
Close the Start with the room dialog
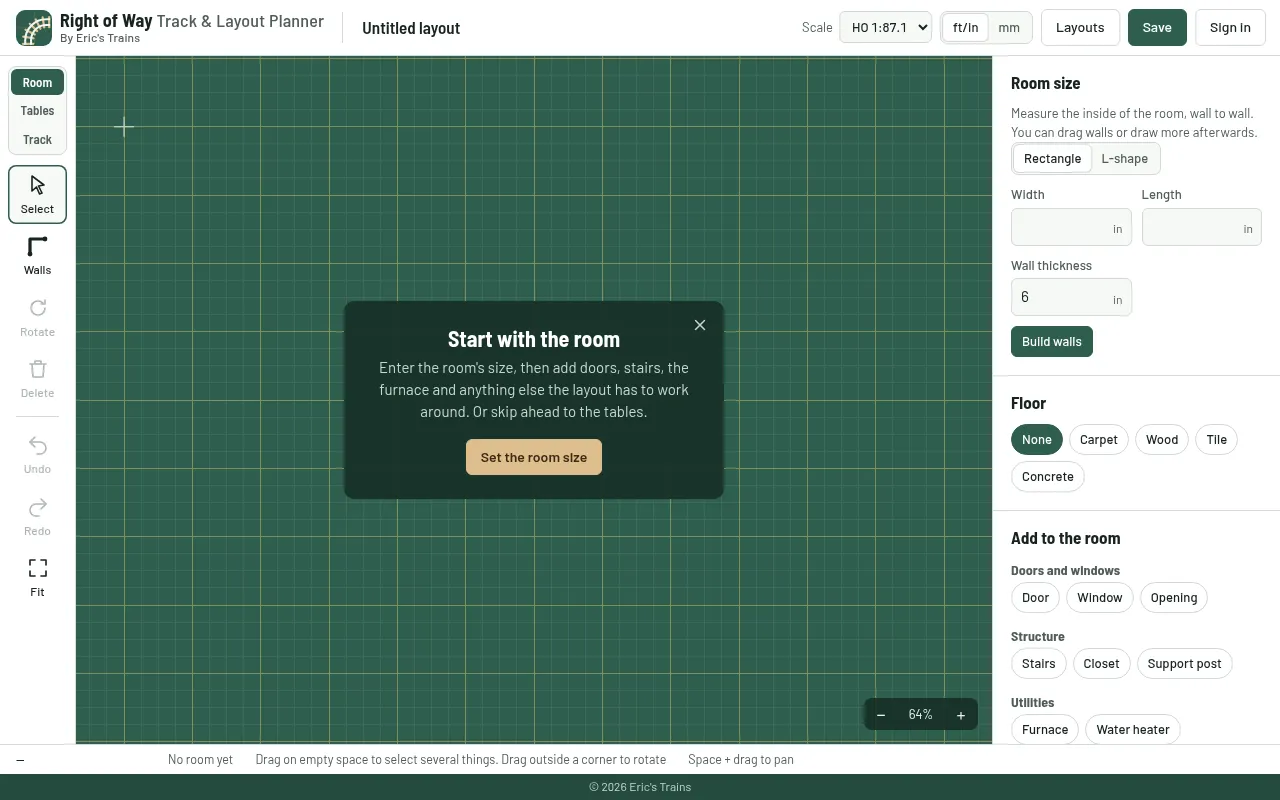click(700, 325)
